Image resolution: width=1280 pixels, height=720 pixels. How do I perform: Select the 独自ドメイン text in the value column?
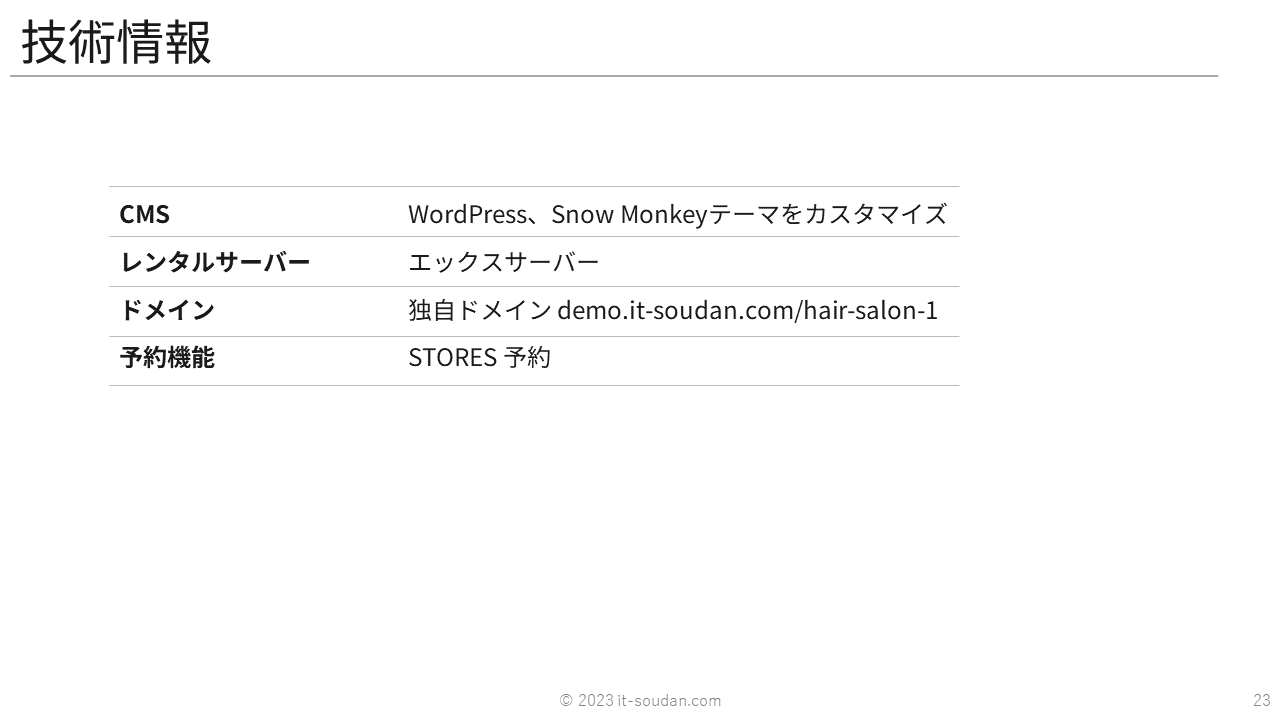pyautogui.click(x=479, y=310)
